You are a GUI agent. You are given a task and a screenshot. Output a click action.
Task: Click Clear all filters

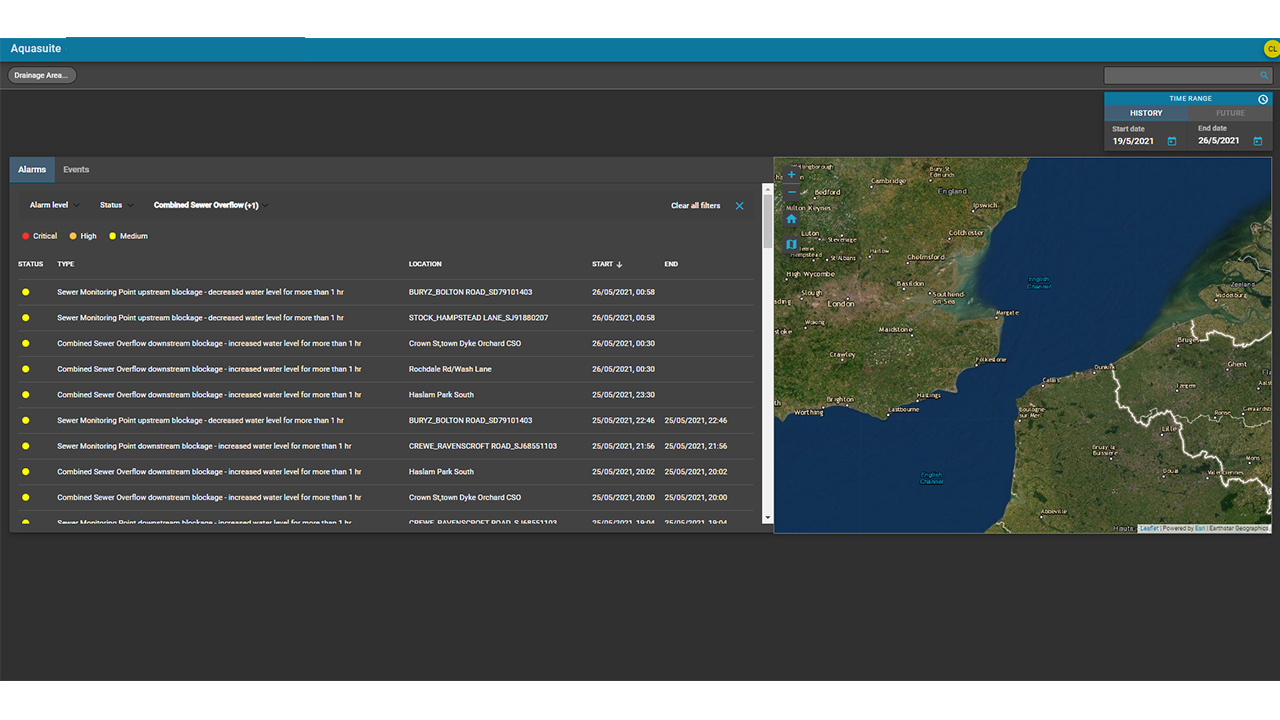(x=695, y=206)
